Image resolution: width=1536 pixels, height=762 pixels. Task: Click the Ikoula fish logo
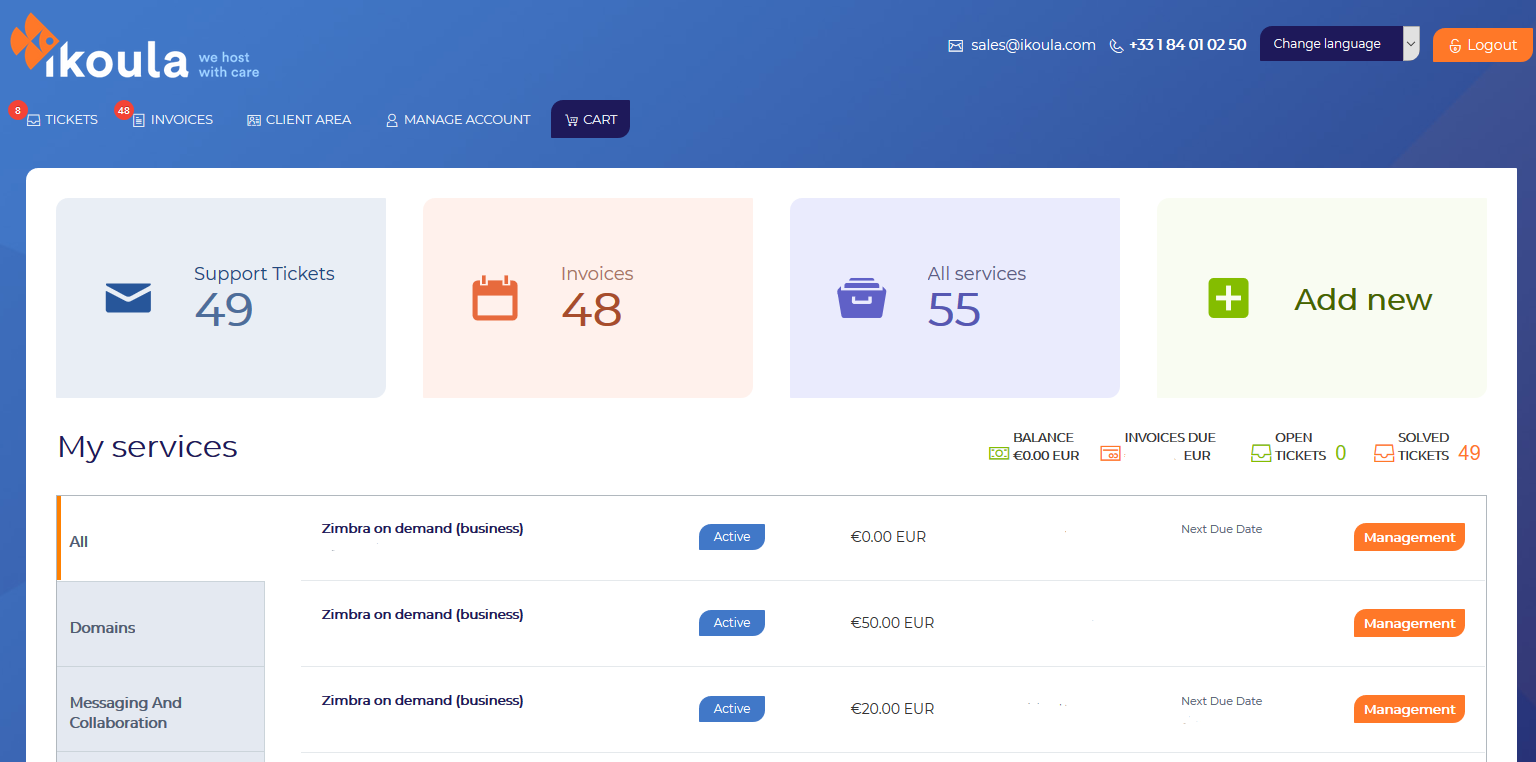(x=35, y=40)
